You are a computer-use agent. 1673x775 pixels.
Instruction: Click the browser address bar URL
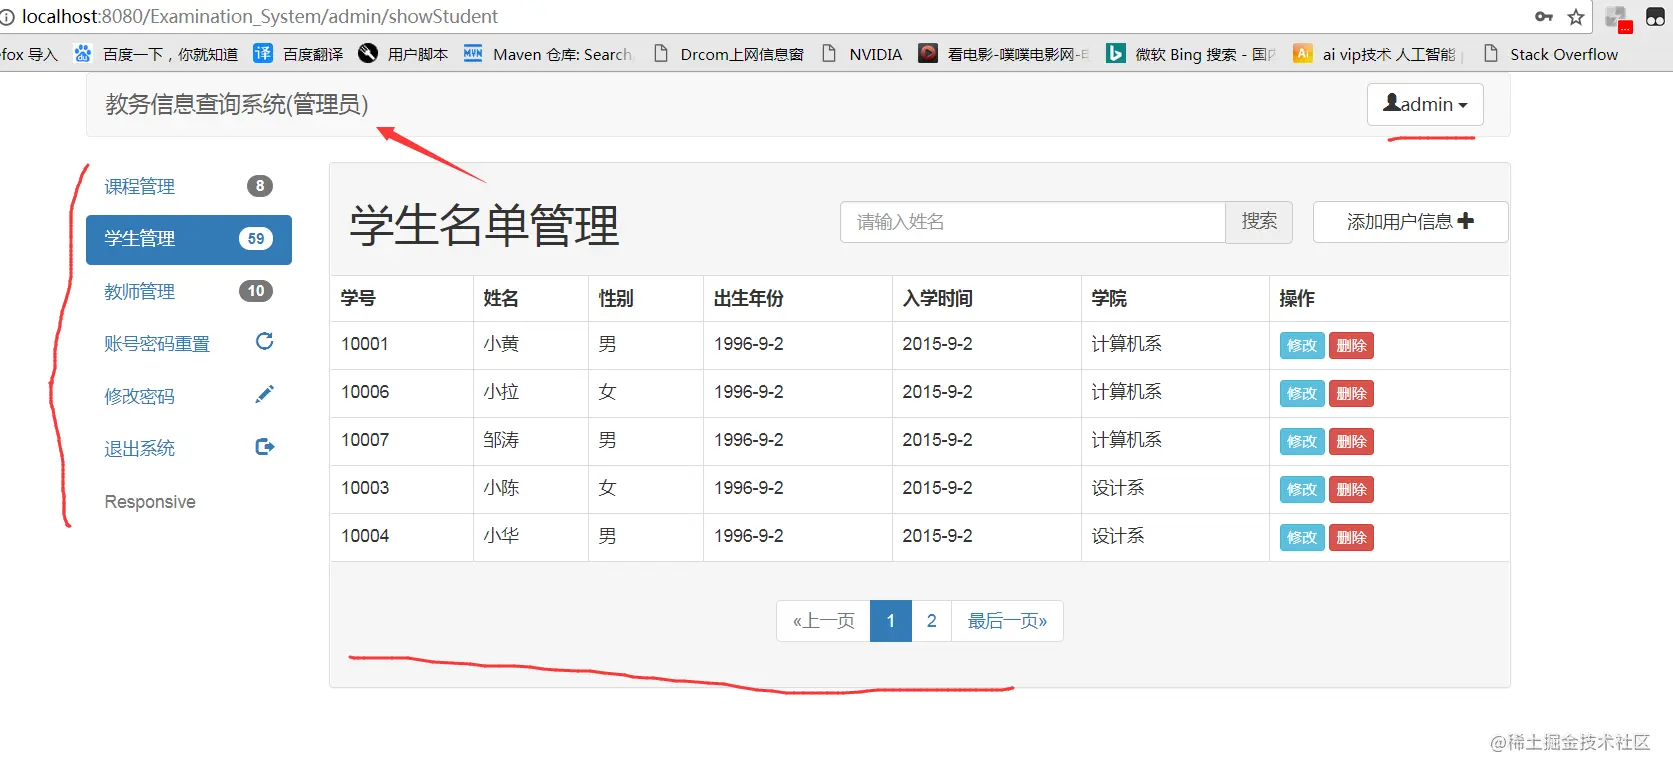(260, 16)
